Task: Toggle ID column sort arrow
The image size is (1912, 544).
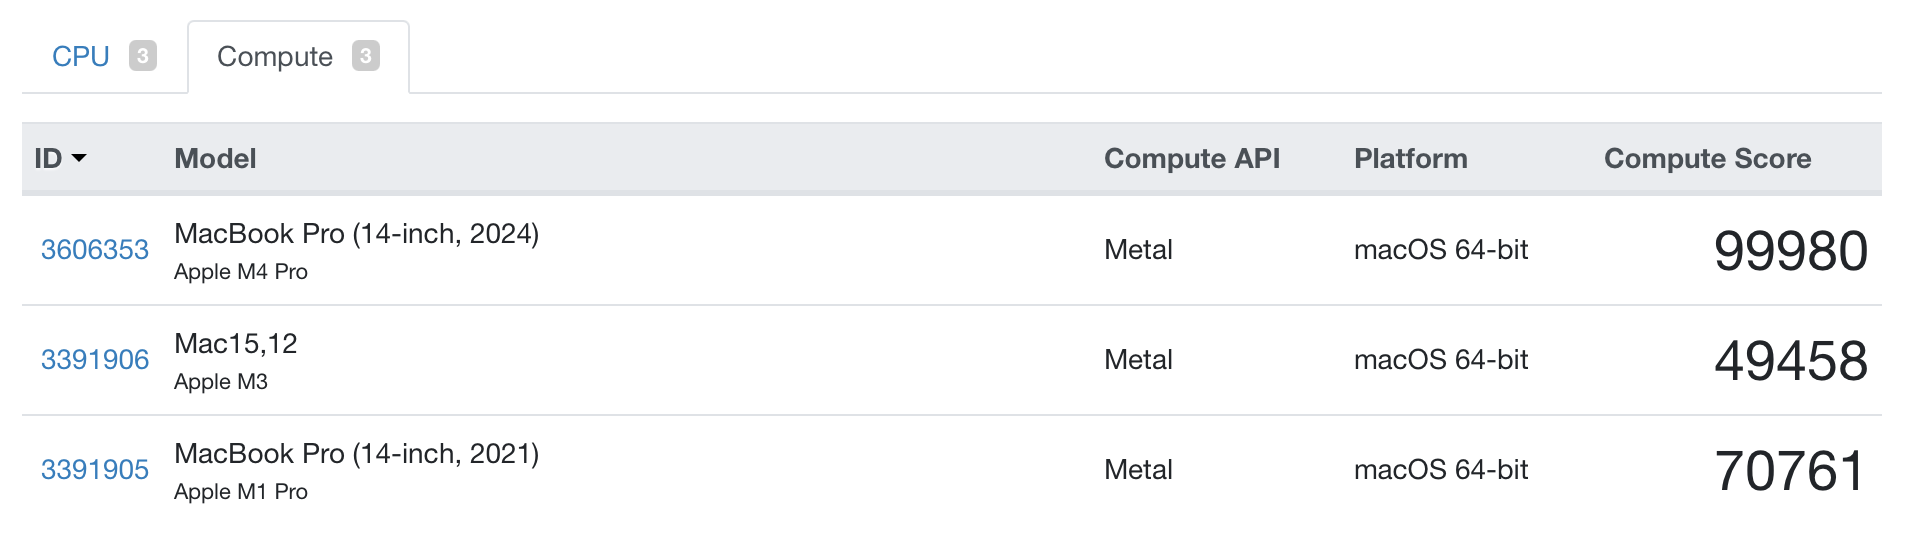Action: point(80,159)
